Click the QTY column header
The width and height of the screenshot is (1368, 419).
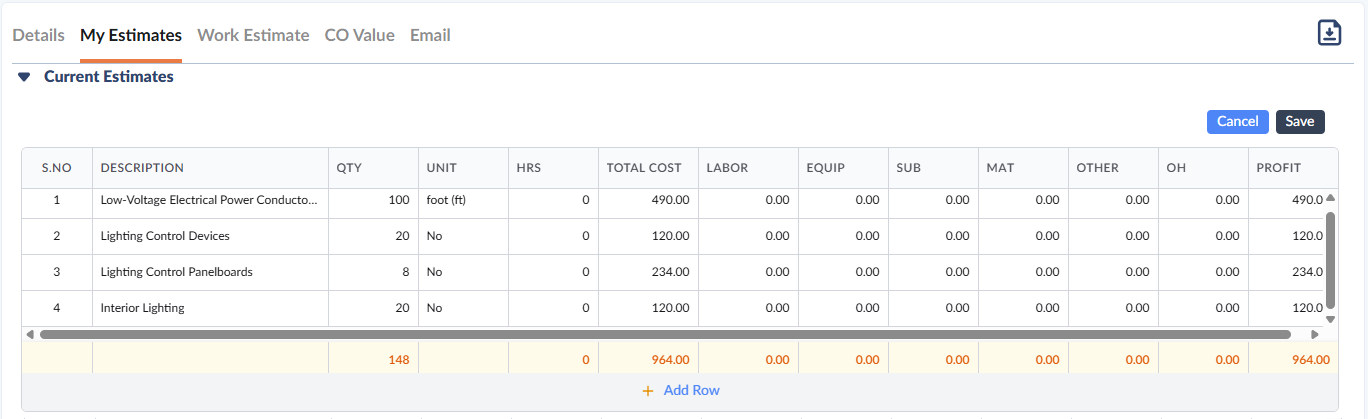click(373, 168)
